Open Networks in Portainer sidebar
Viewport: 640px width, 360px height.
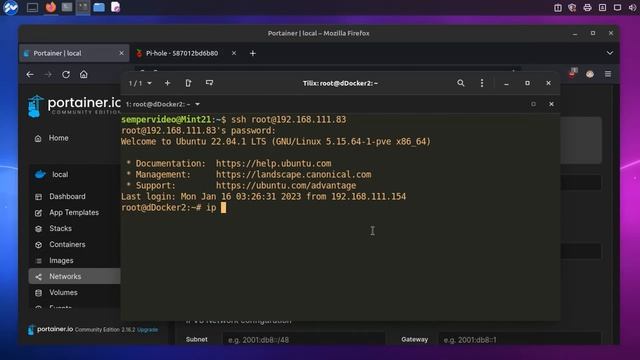tap(74, 276)
